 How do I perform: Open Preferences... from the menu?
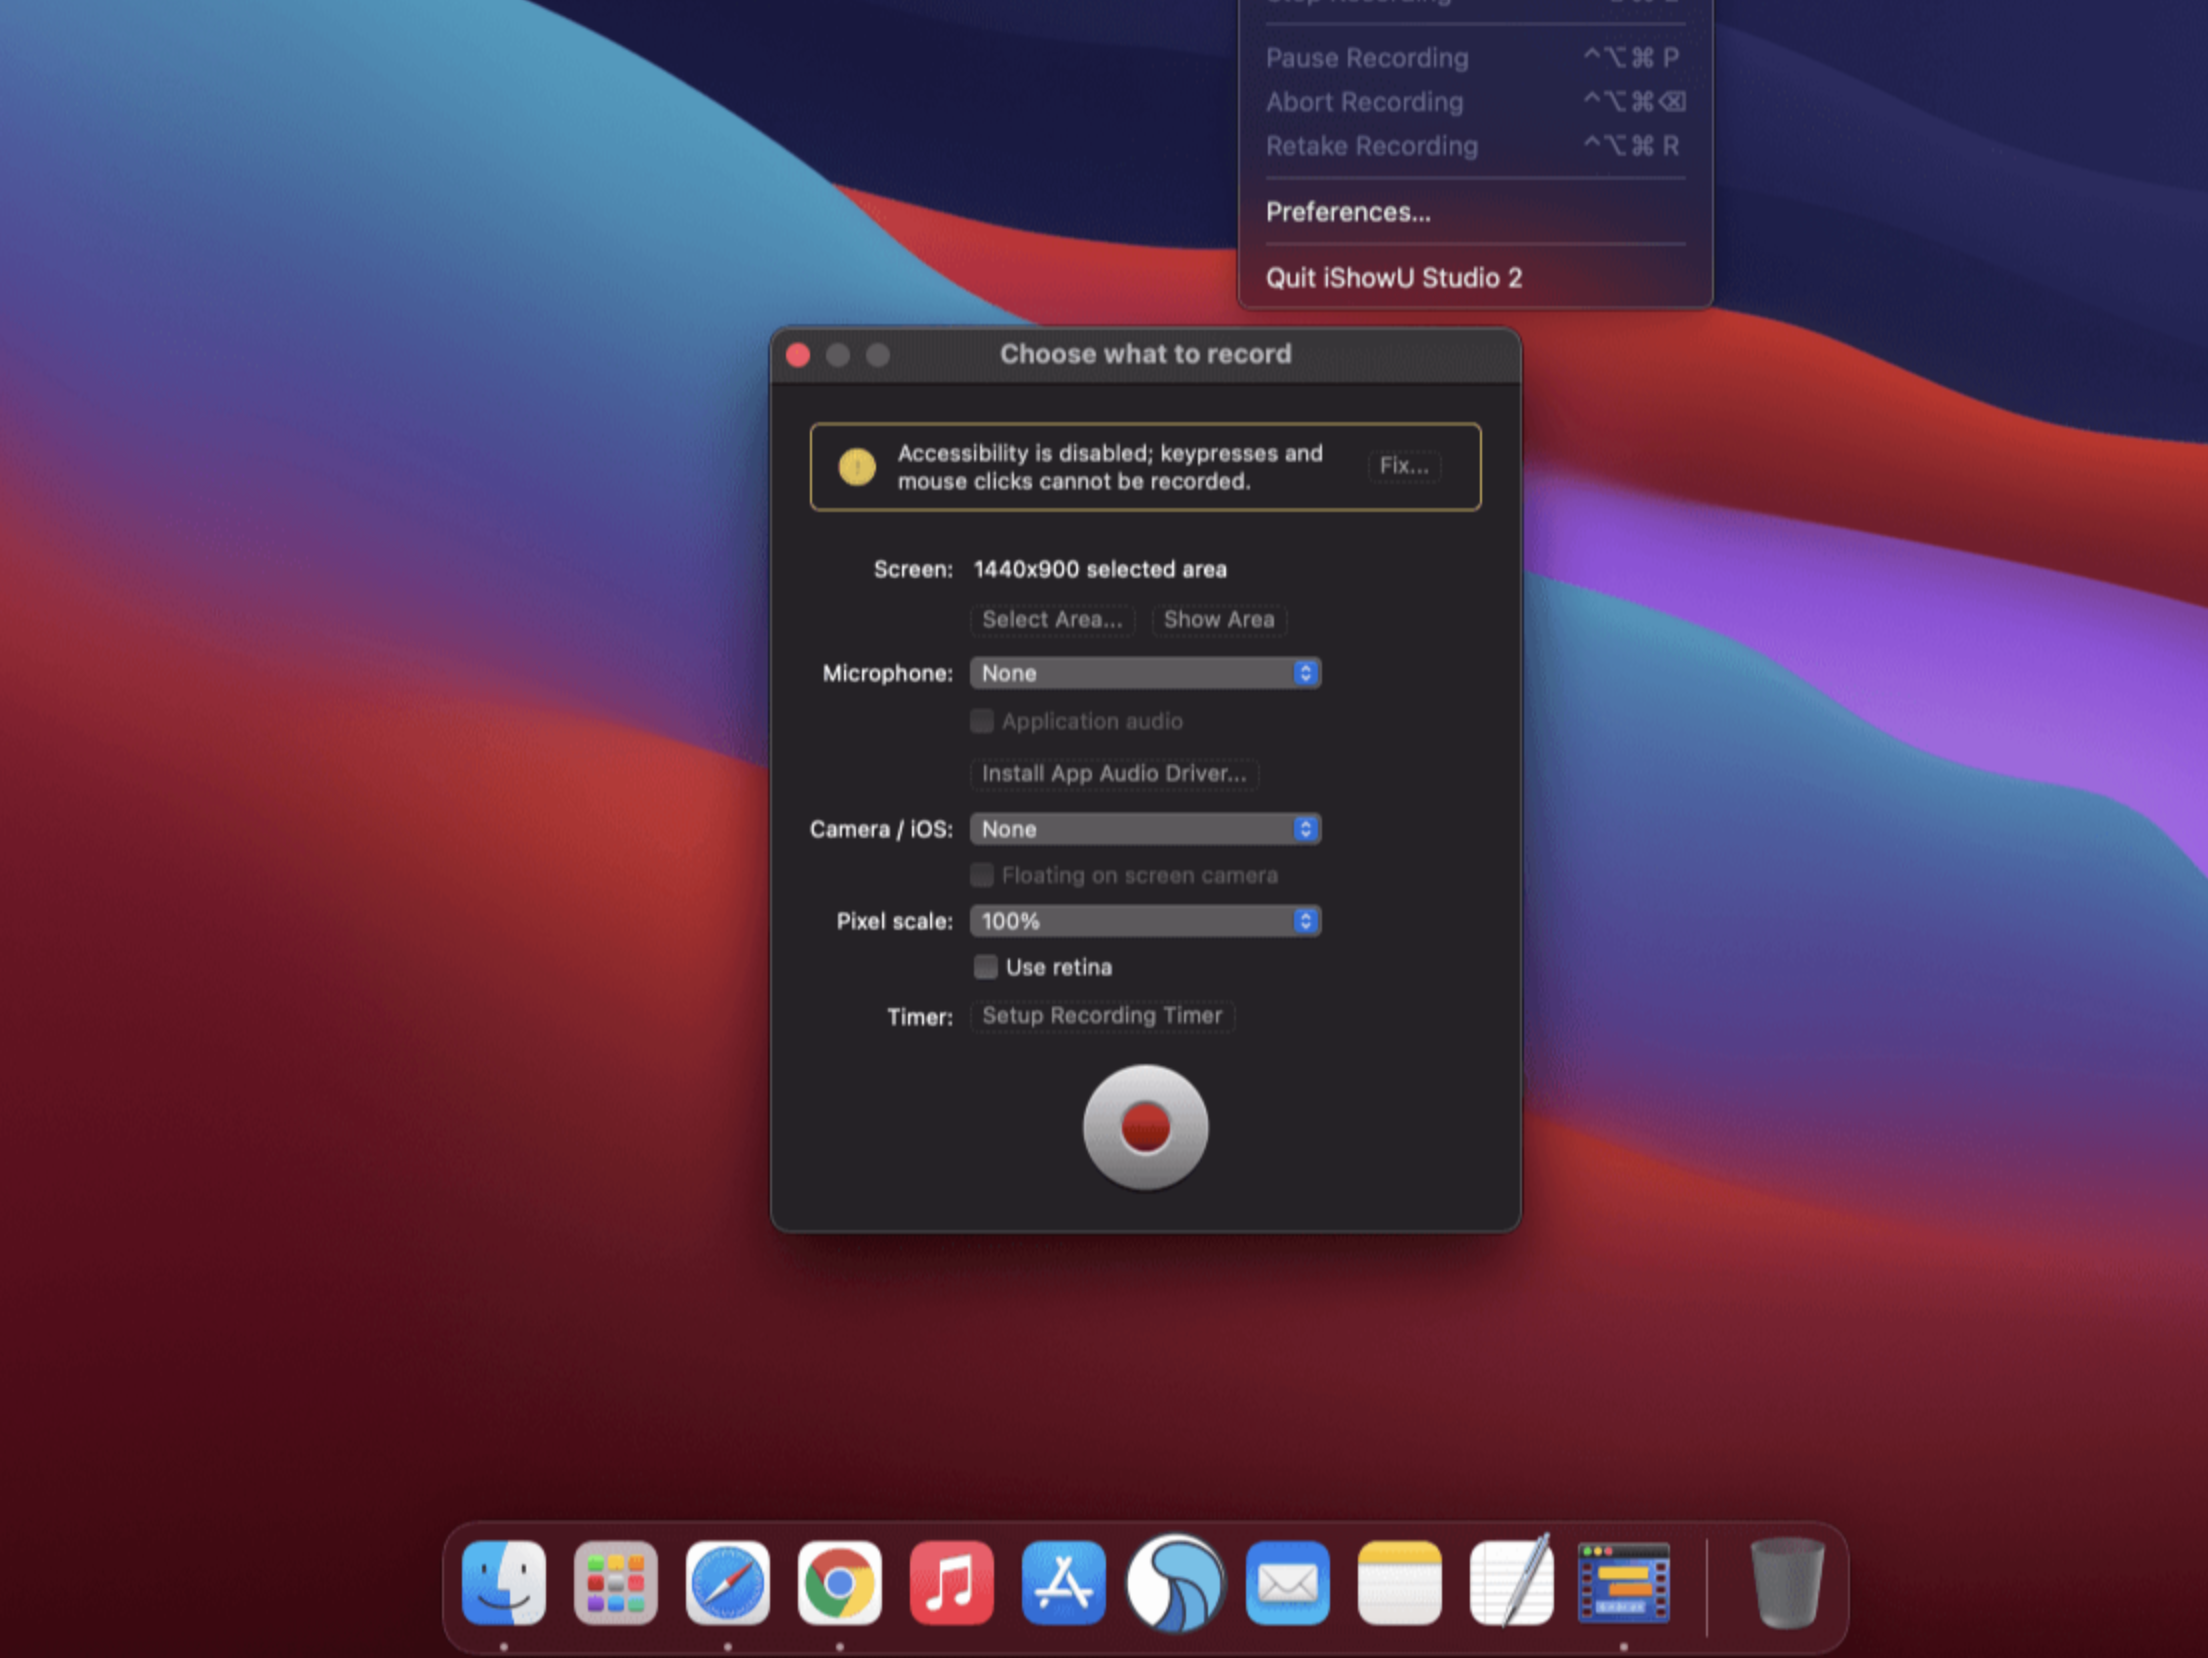point(1475,212)
